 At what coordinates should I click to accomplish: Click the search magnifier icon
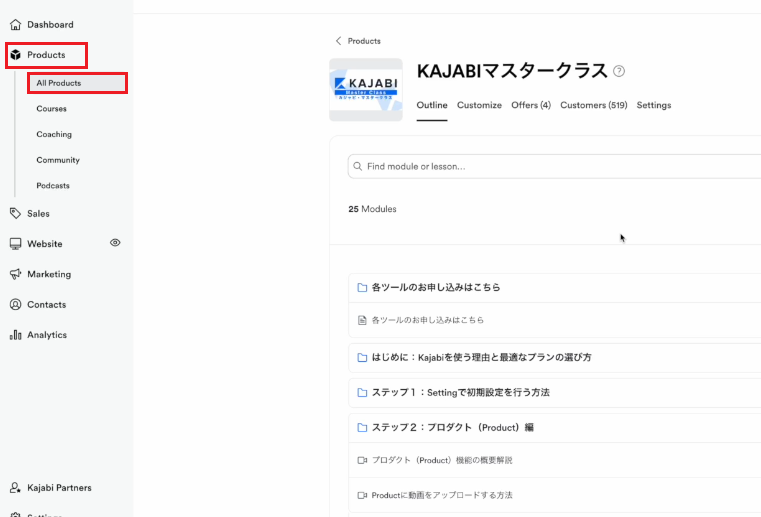coord(358,167)
